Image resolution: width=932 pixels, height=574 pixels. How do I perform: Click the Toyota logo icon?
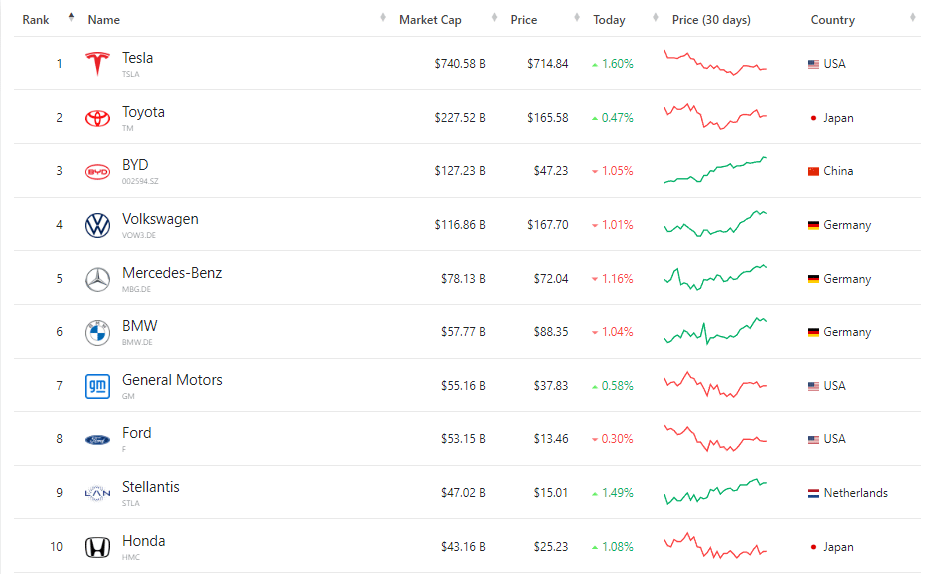pos(97,118)
